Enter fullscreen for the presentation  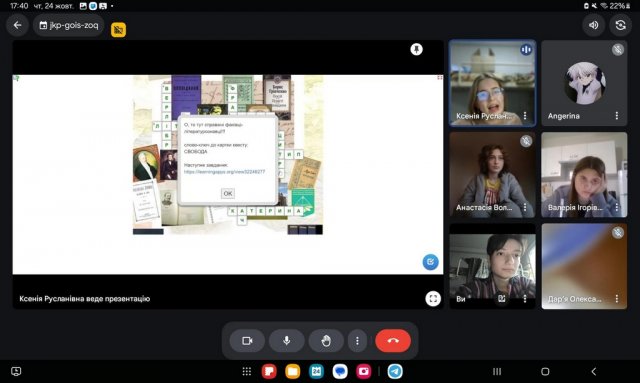[433, 298]
